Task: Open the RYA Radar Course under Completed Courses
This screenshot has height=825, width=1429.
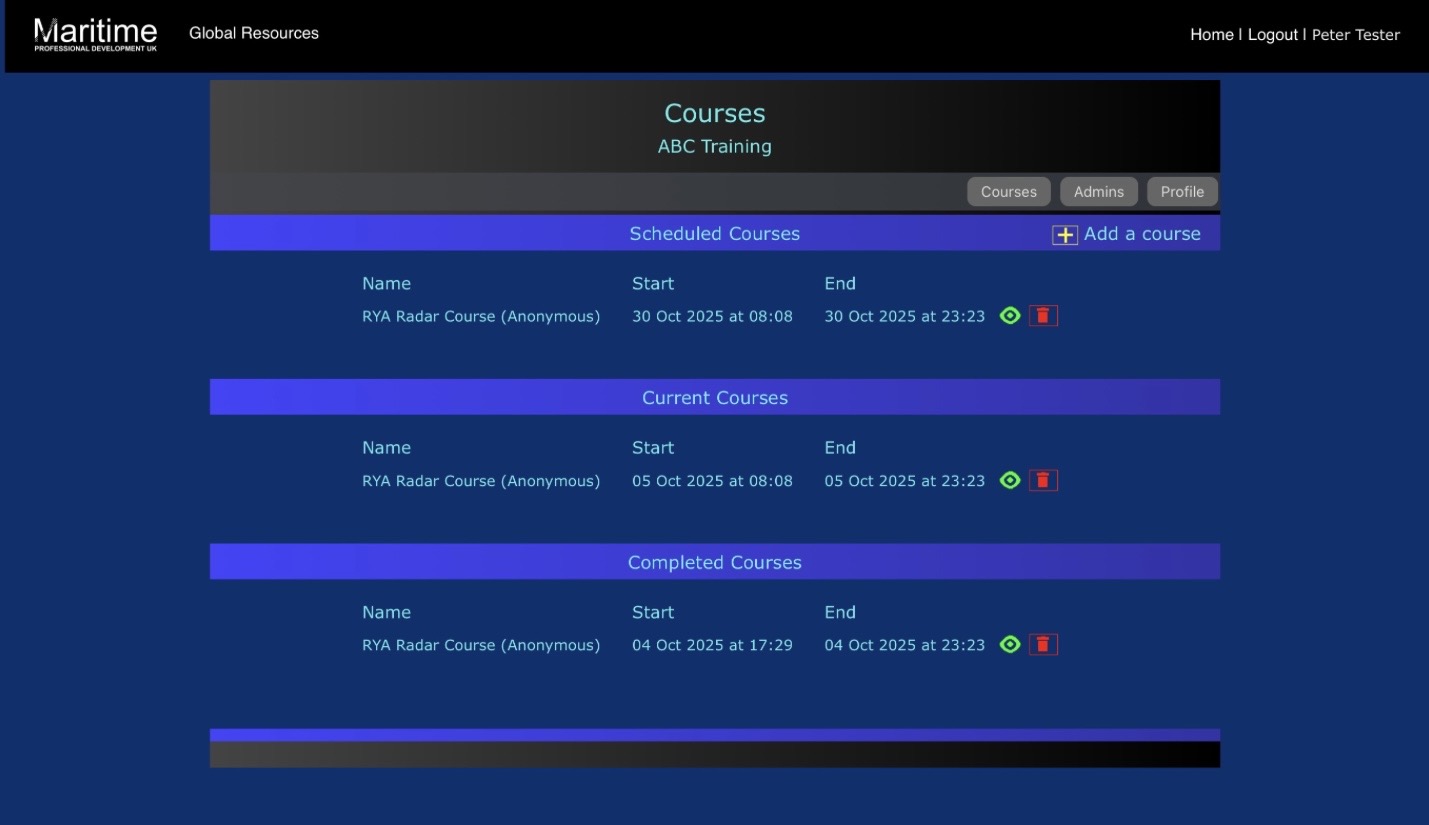Action: [x=481, y=644]
